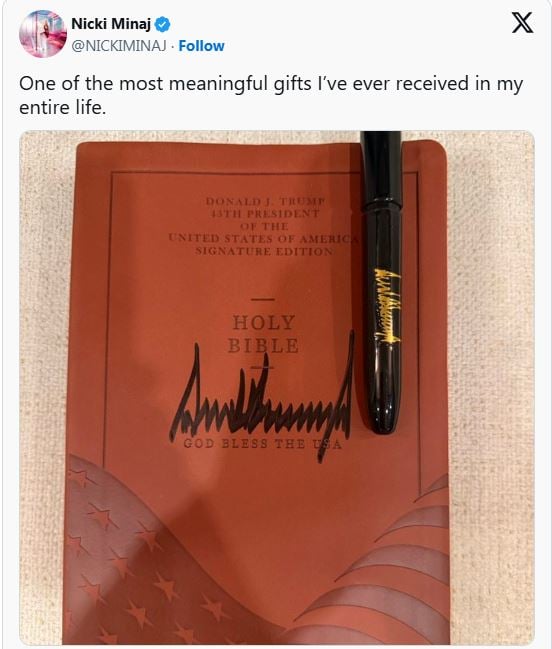Click the Nicki Minaj display name
The height and width of the screenshot is (649, 552).
point(111,24)
